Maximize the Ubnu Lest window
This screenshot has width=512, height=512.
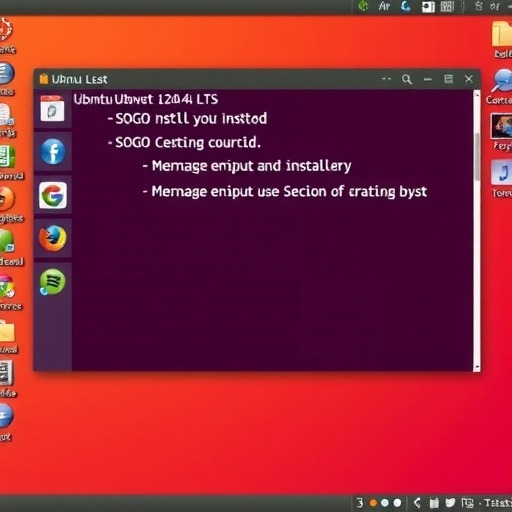(448, 79)
